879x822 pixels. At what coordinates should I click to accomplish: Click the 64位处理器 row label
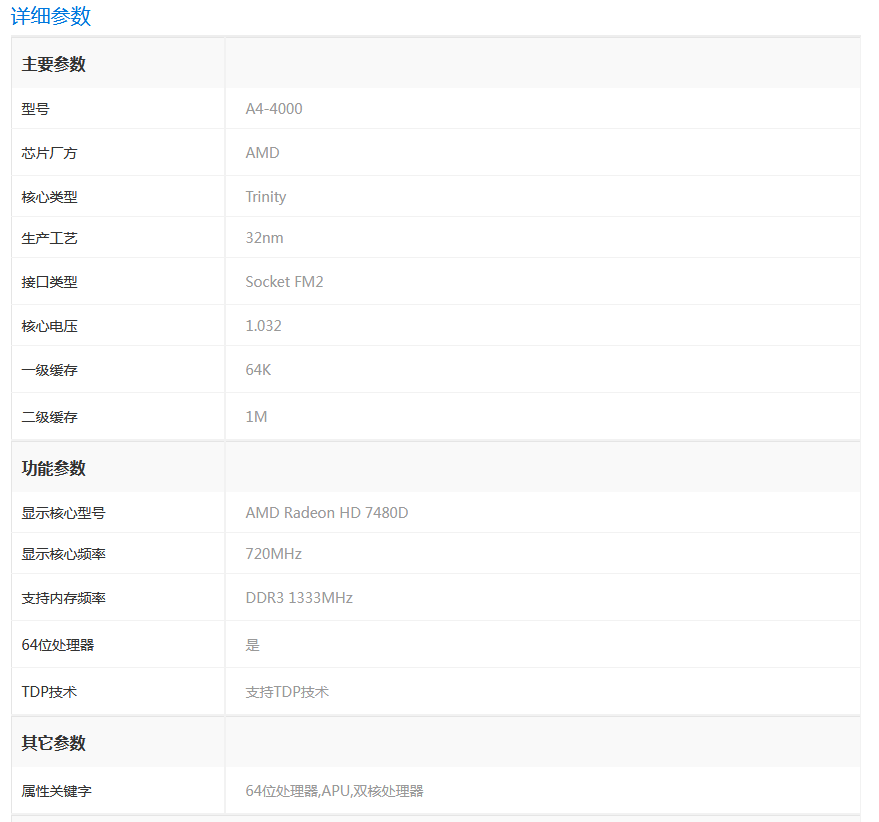coord(55,644)
